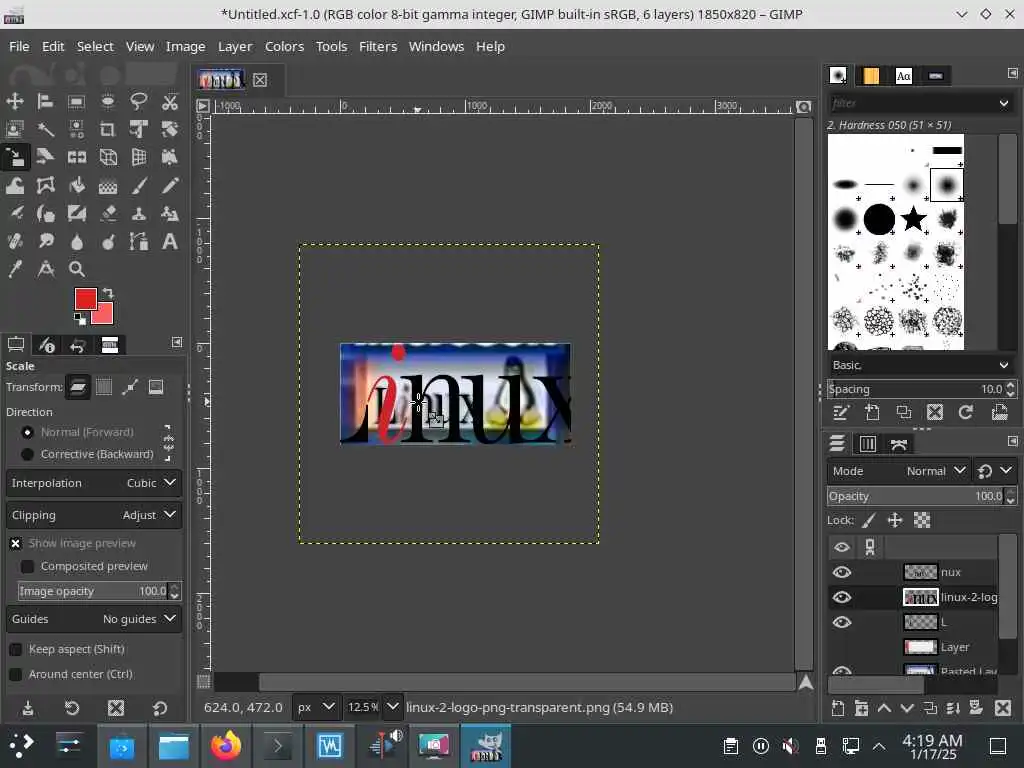The height and width of the screenshot is (768, 1024).
Task: Select the Free Select lasso tool
Action: click(x=138, y=101)
